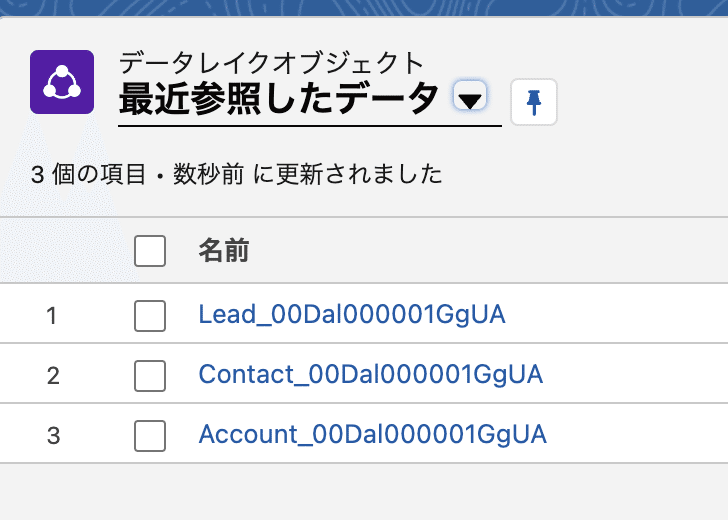Viewport: 728px width, 520px height.
Task: Click the blue patterned banner at top
Action: (x=364, y=8)
